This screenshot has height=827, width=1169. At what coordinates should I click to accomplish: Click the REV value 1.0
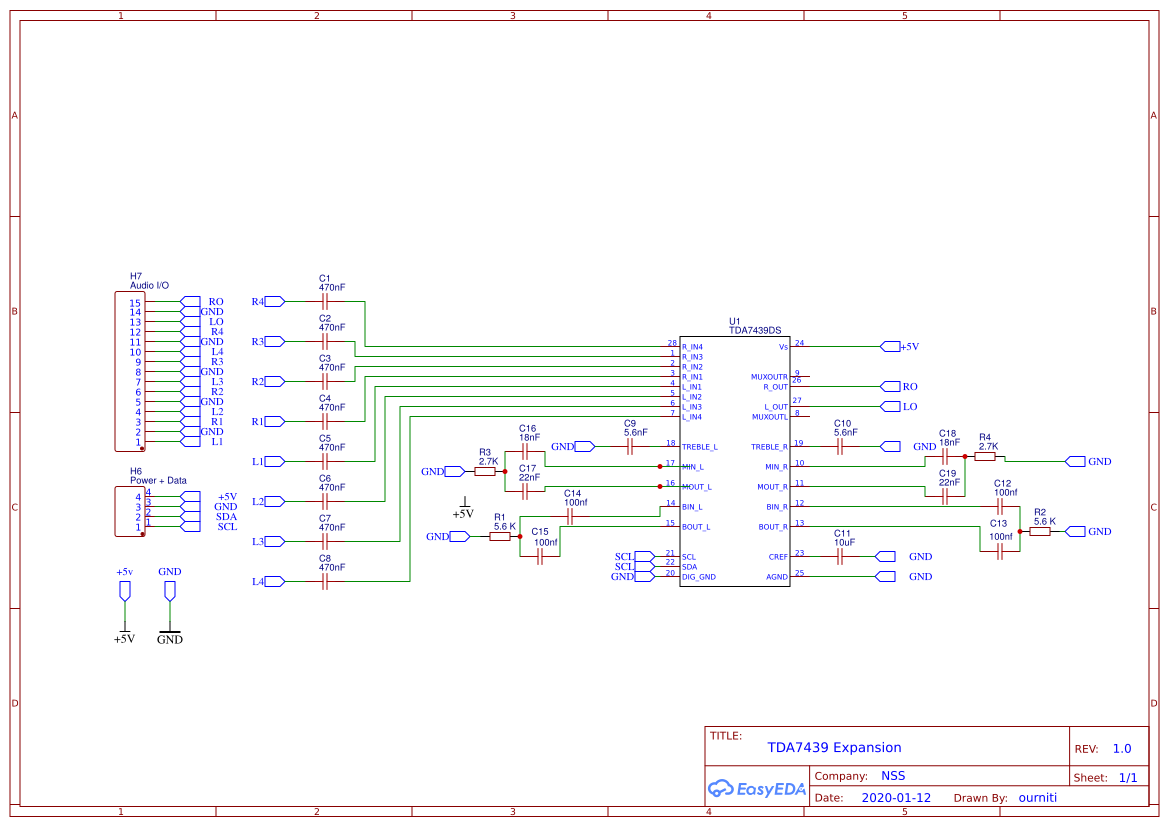pos(1121,748)
